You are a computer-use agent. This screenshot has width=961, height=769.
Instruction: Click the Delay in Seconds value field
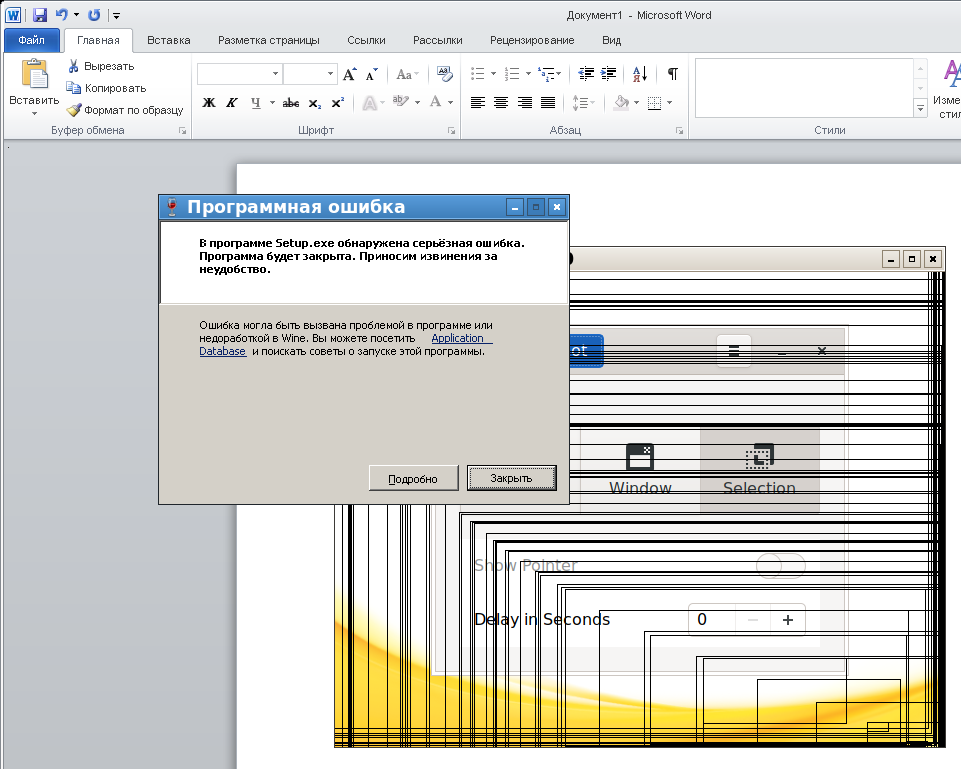(x=712, y=619)
